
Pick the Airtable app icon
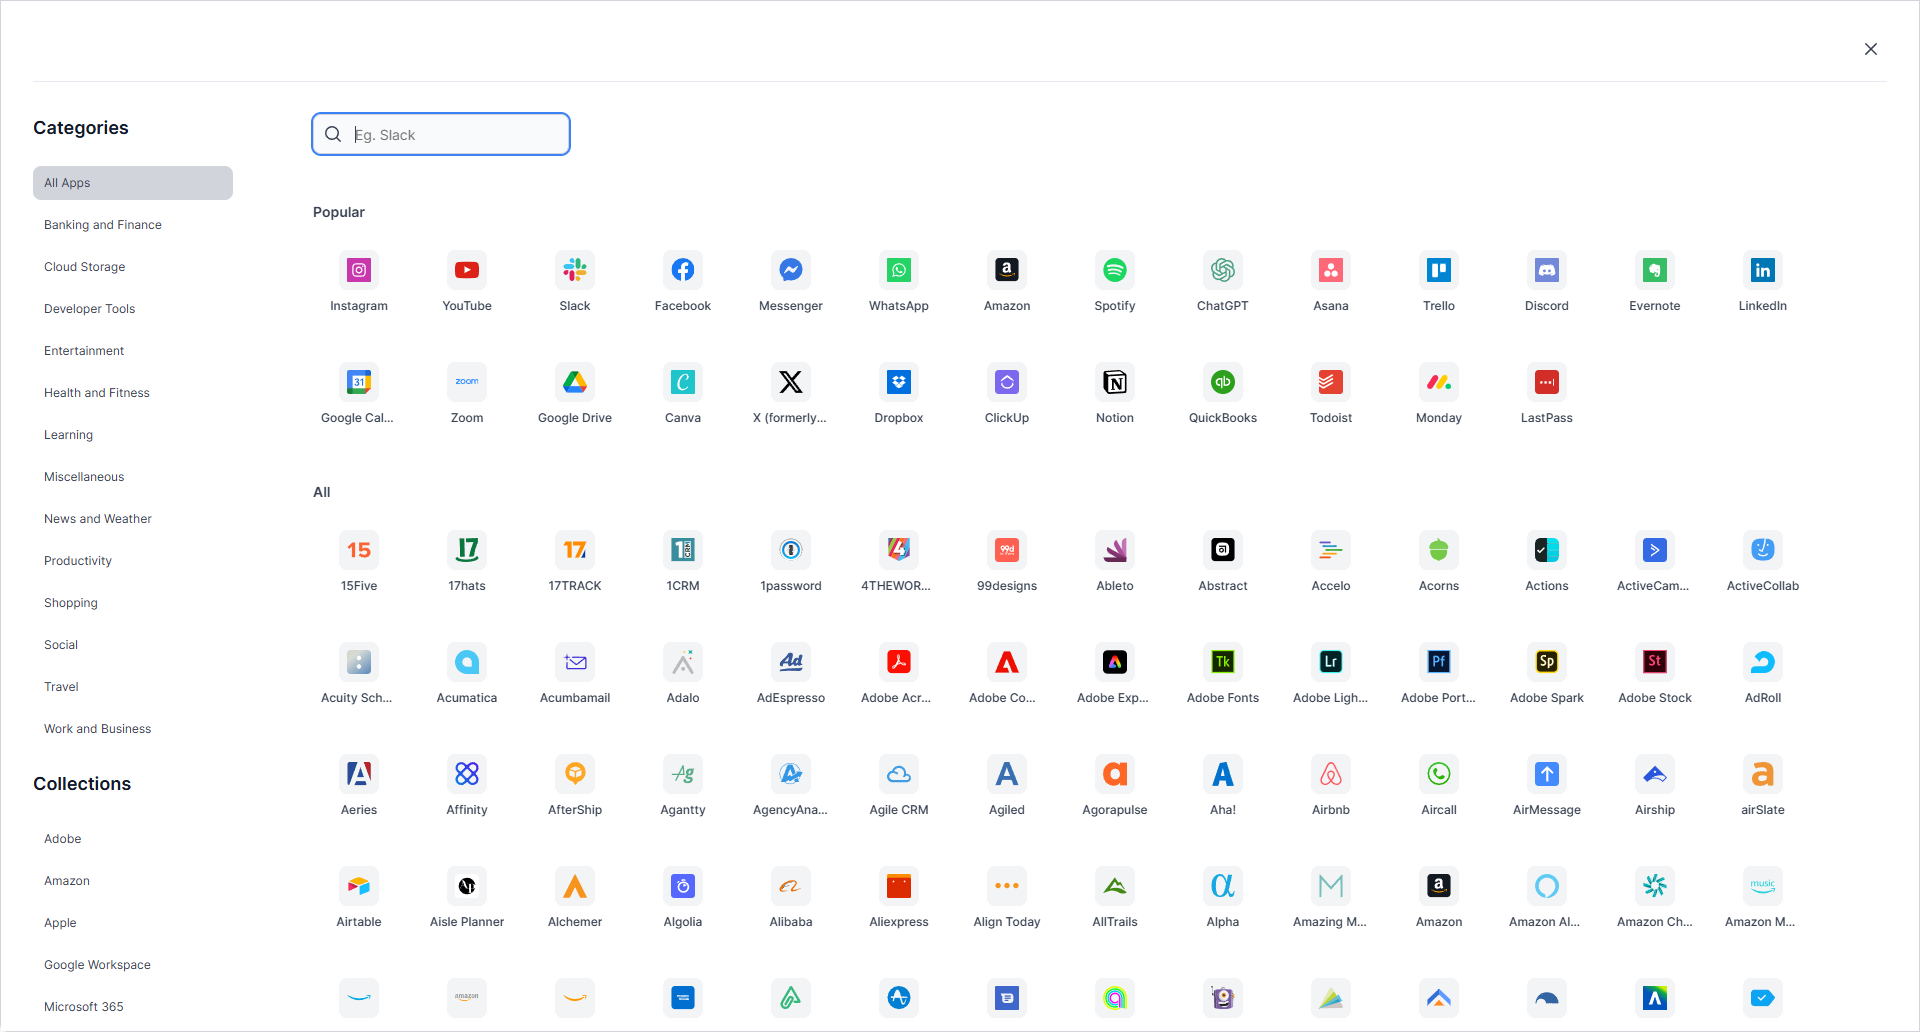(359, 886)
